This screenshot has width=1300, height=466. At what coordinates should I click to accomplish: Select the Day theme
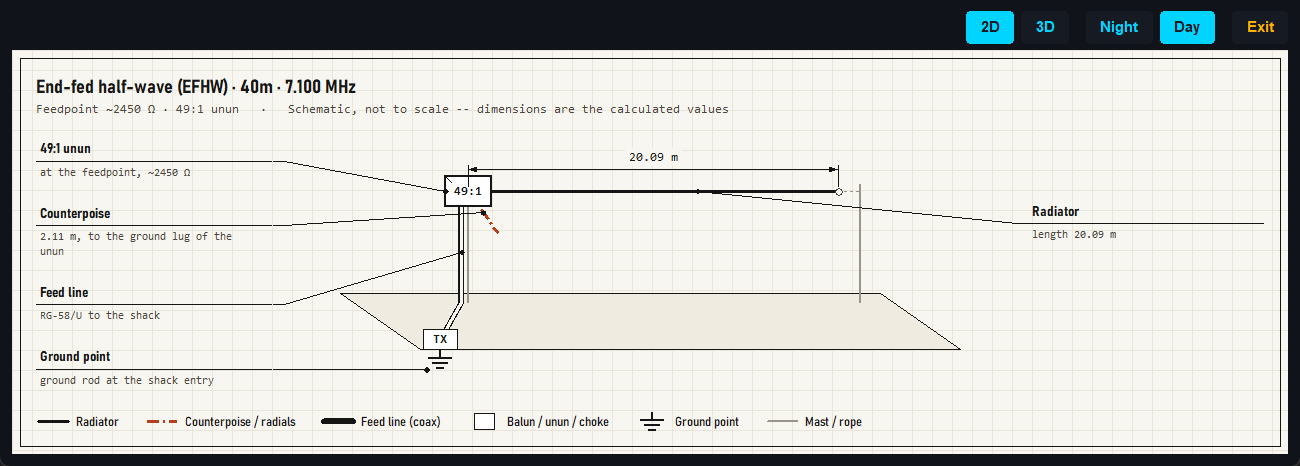coord(1187,27)
